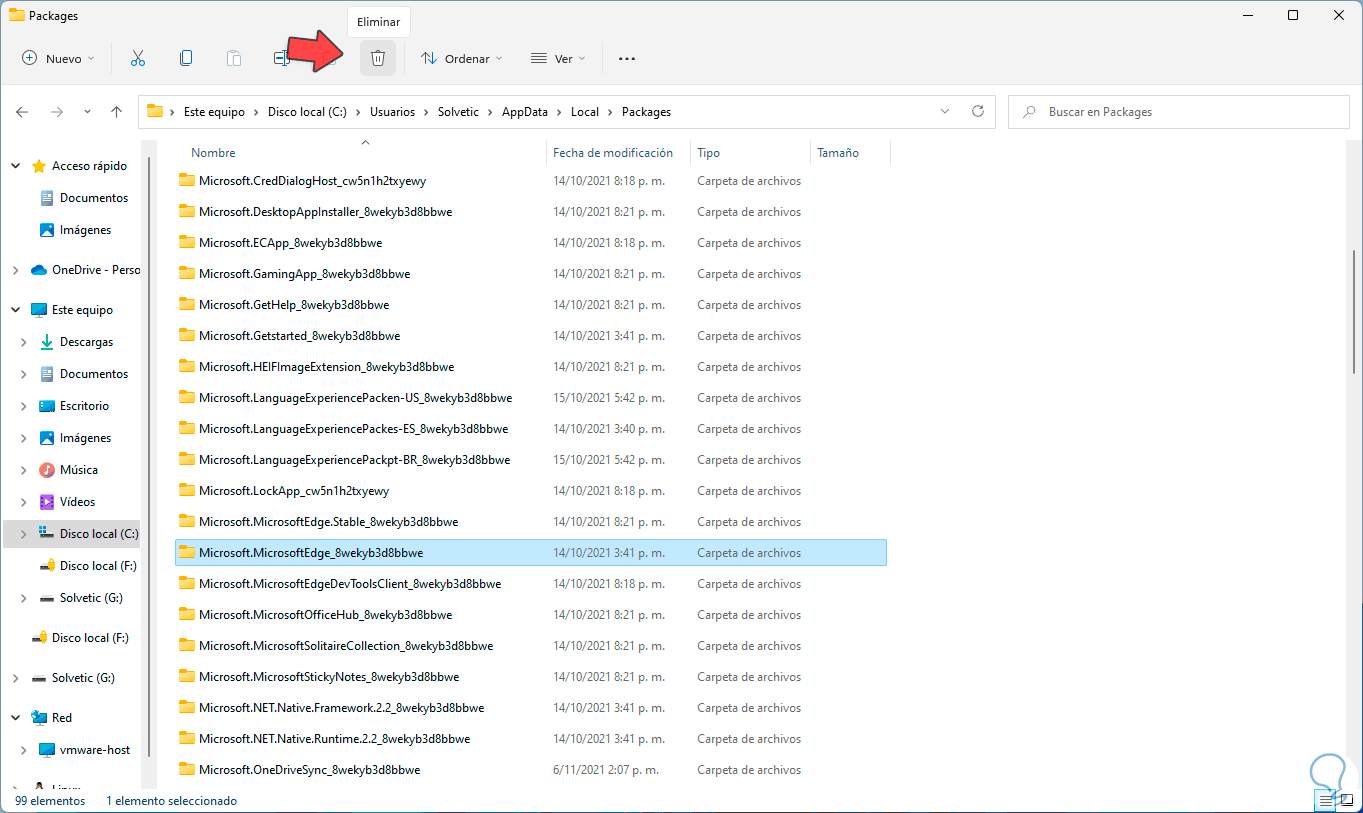This screenshot has width=1363, height=813.
Task: Click the Copy icon in the toolbar
Action: [186, 58]
